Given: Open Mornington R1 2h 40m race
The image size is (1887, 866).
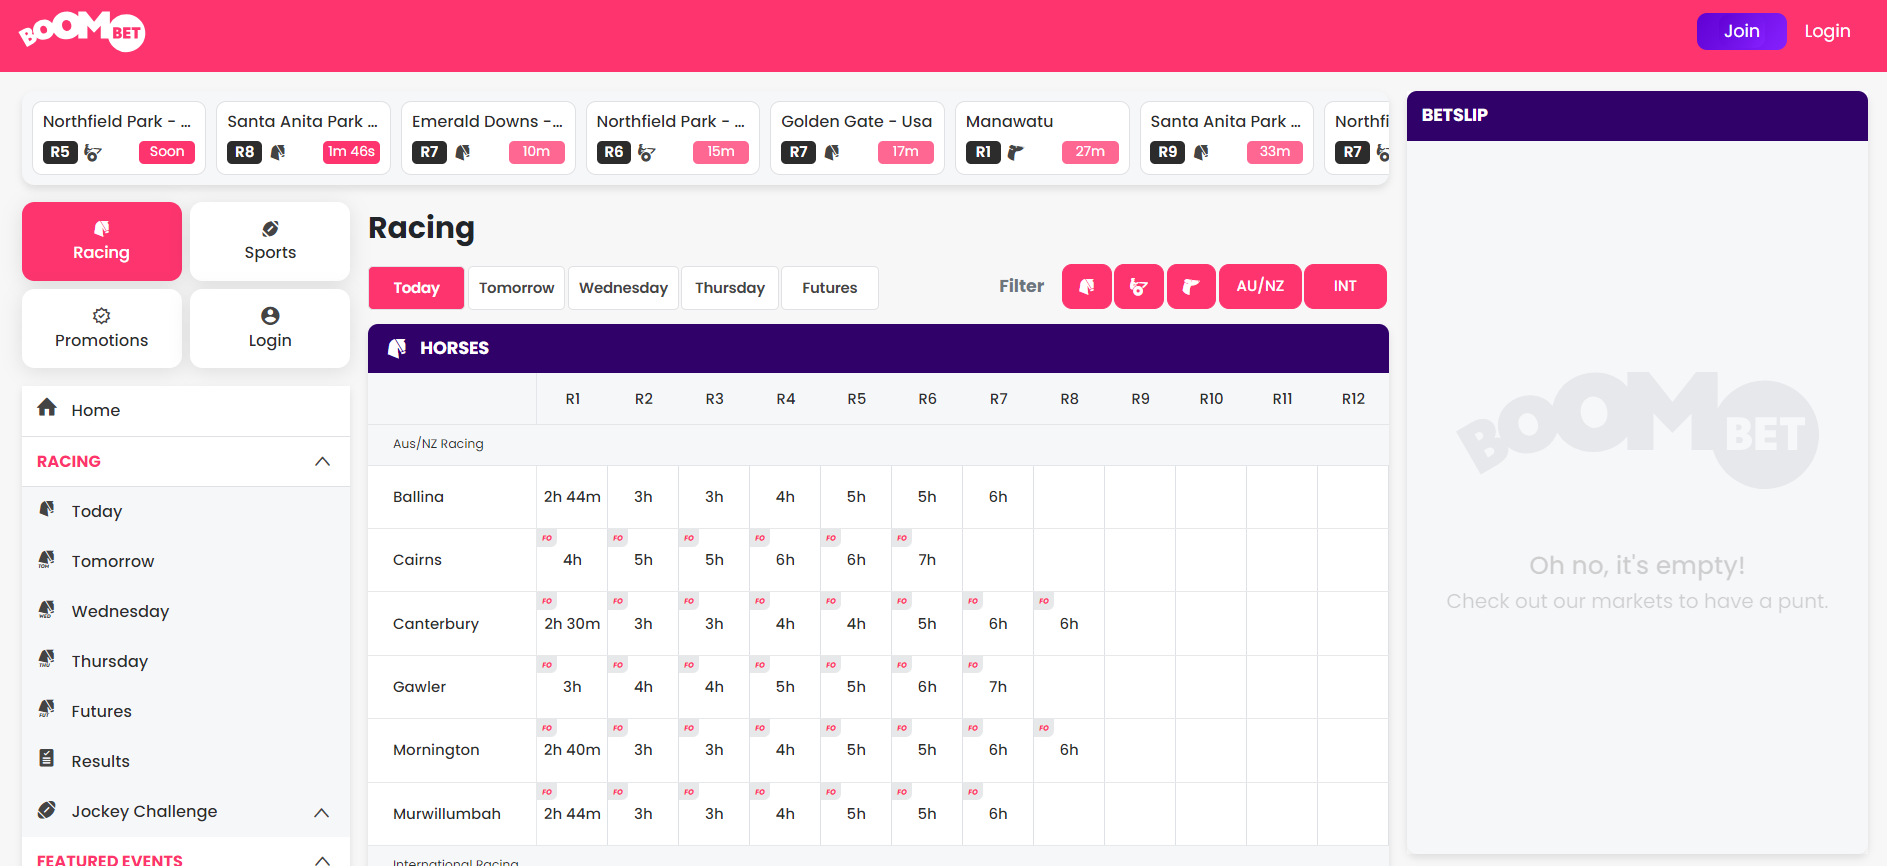Looking at the screenshot, I should click(572, 750).
